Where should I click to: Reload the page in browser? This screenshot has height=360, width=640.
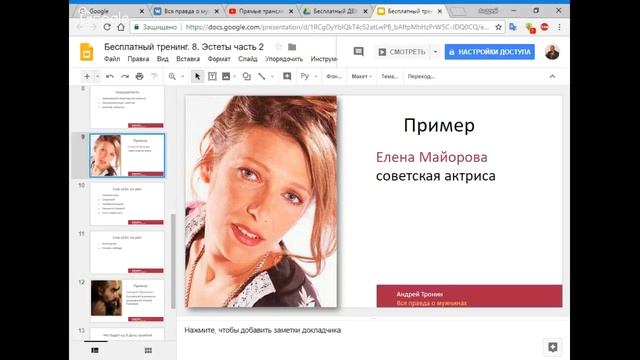(107, 27)
